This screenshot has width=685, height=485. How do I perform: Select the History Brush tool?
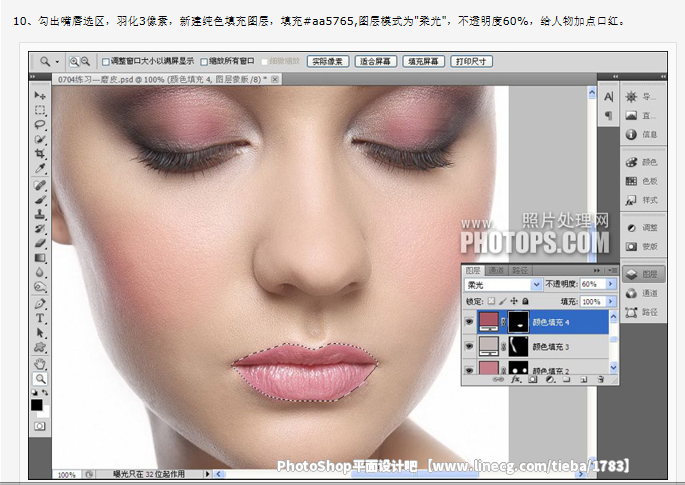(x=40, y=229)
